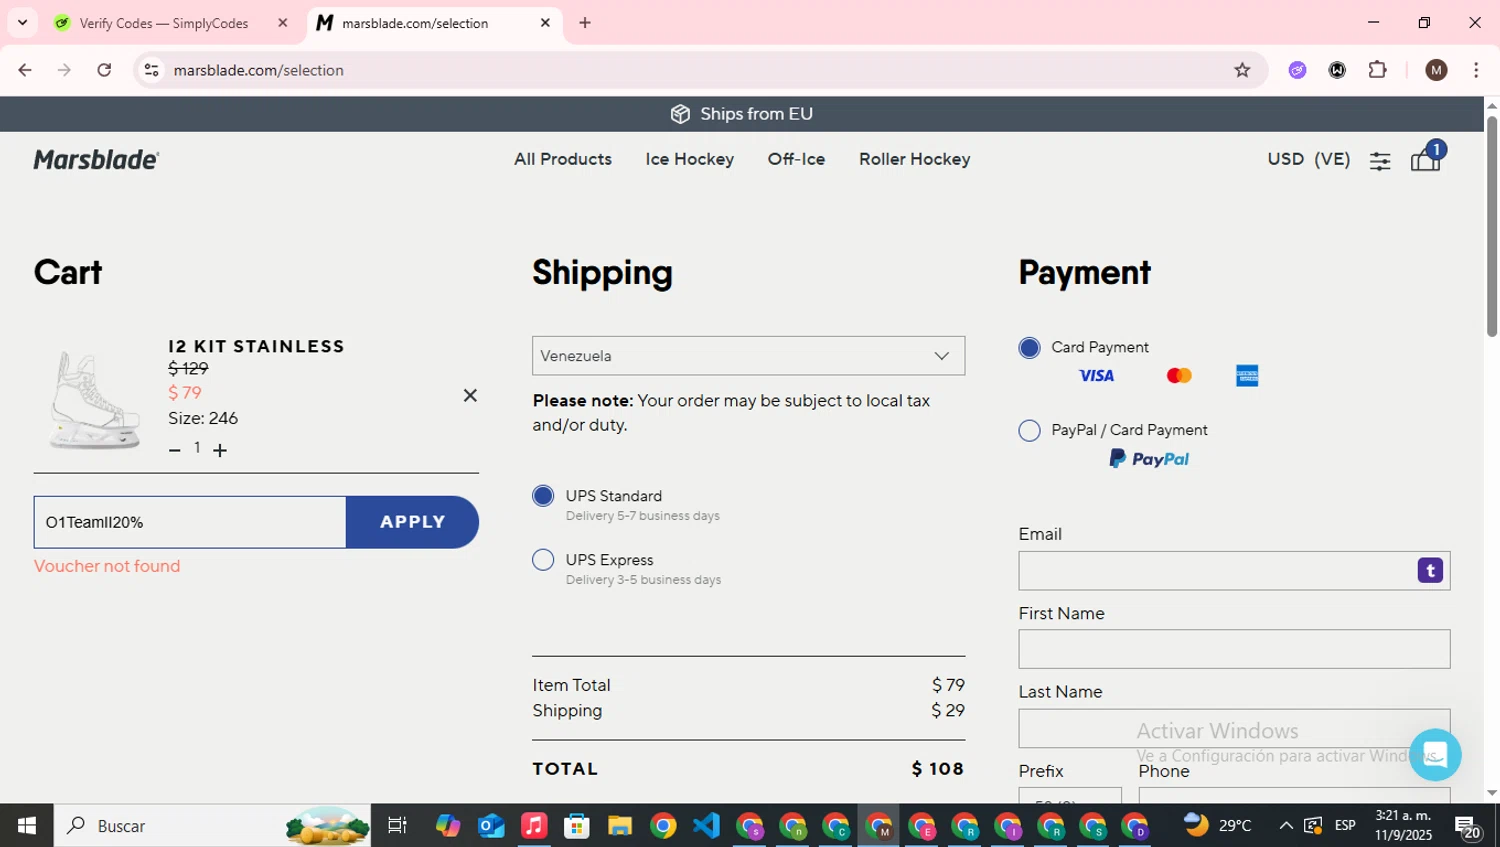Select PayPal / Card Payment option
The height and width of the screenshot is (847, 1500).
[x=1029, y=430]
